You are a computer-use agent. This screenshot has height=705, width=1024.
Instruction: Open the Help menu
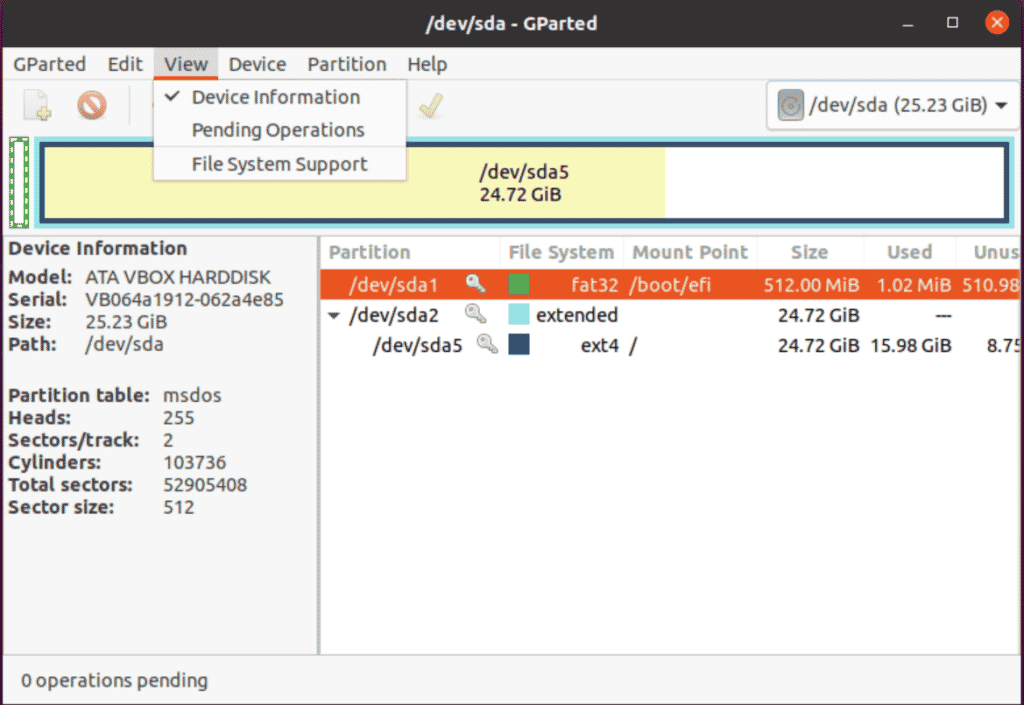(x=427, y=64)
